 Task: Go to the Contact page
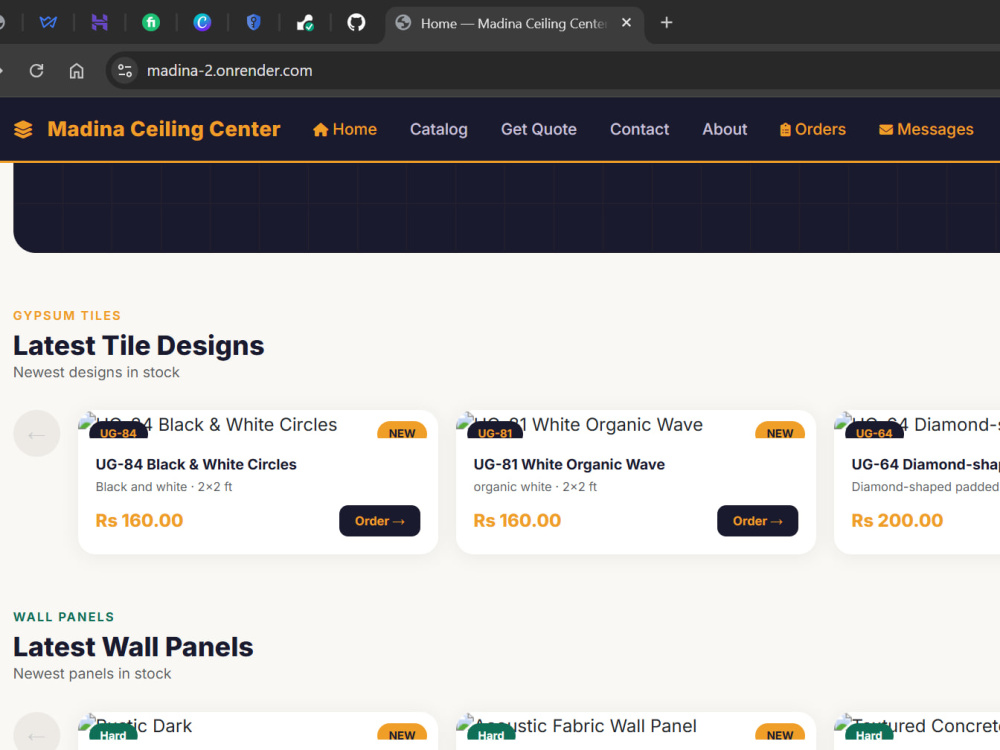[x=640, y=129]
